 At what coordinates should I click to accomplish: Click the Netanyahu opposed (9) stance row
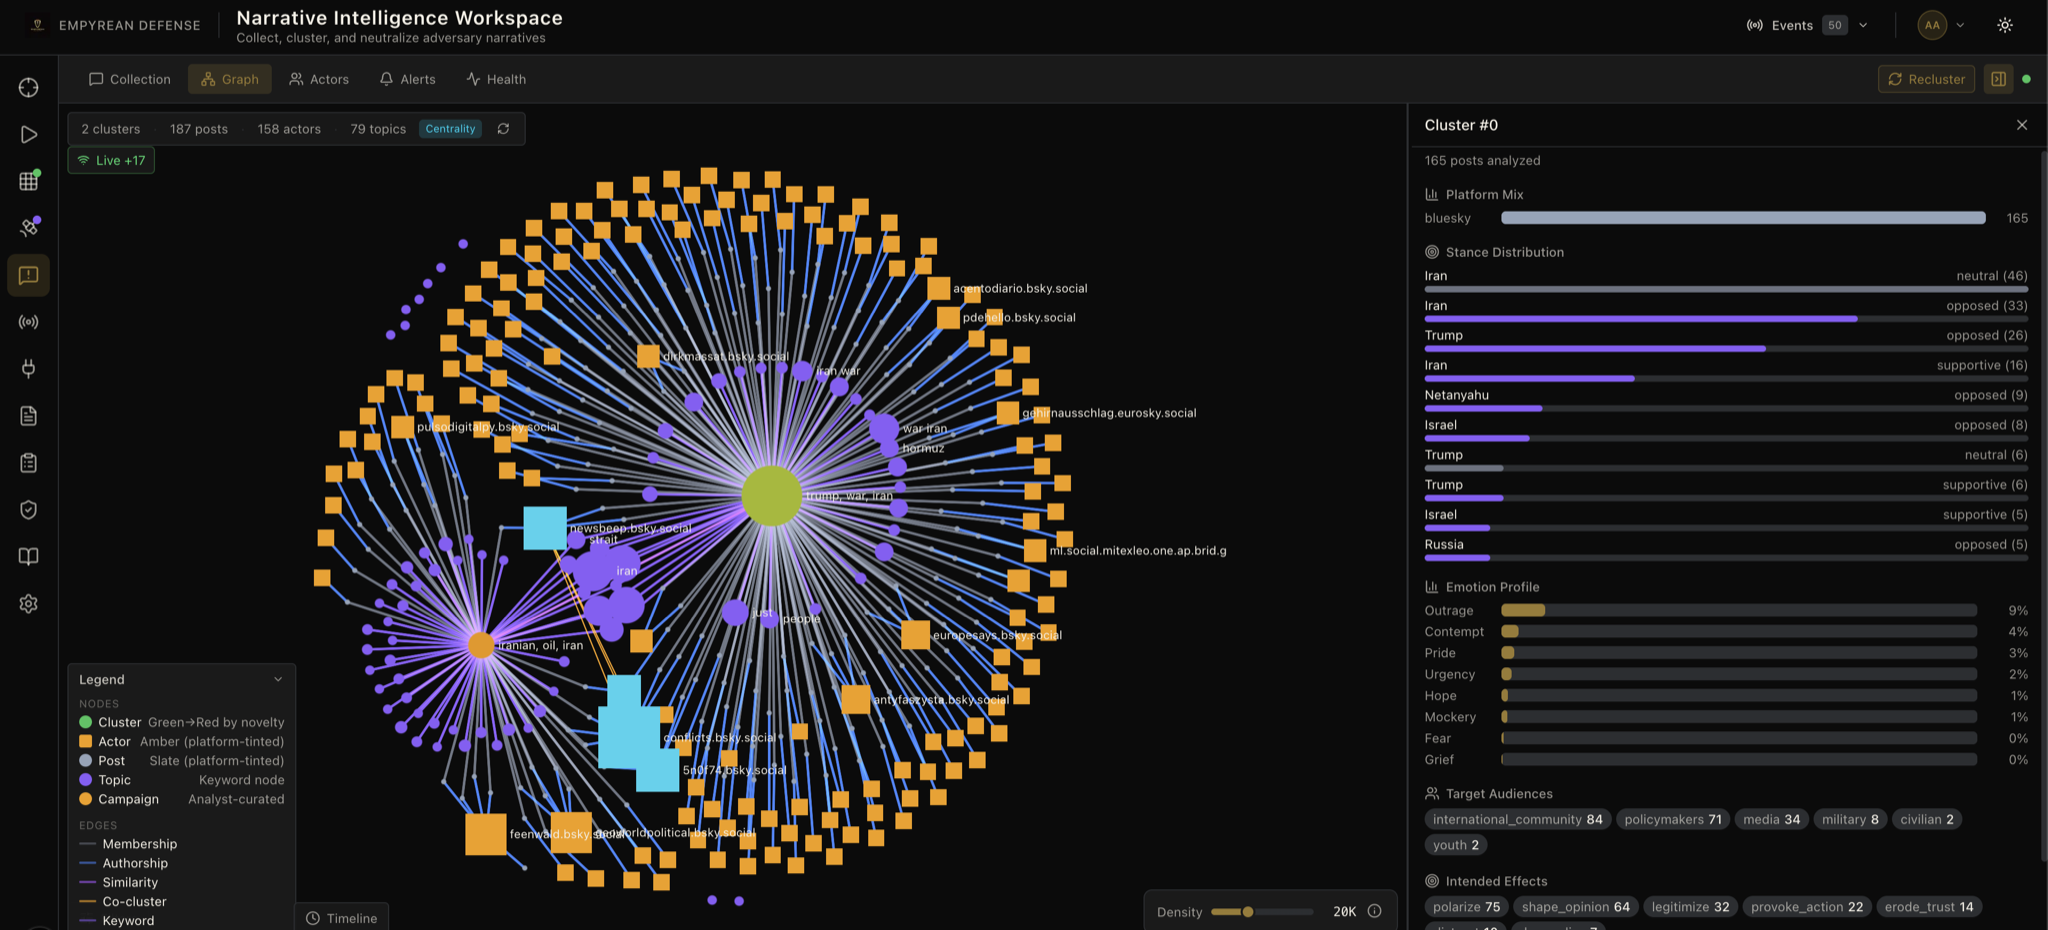coord(1726,400)
